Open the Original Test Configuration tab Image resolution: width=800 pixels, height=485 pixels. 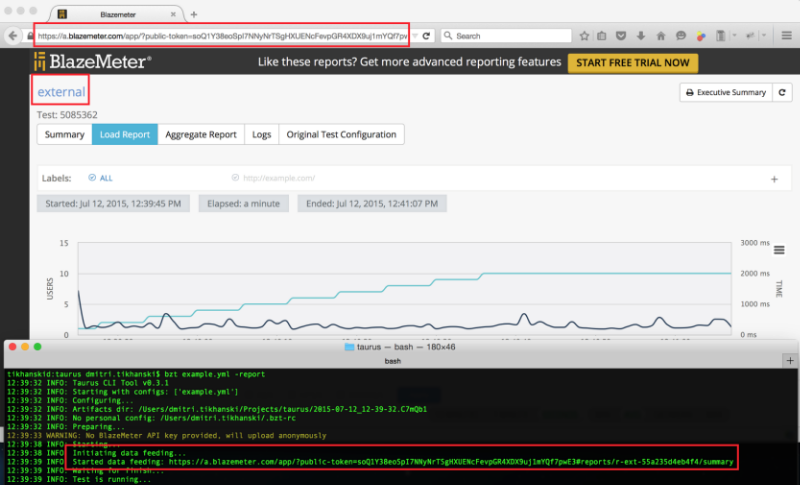341,134
